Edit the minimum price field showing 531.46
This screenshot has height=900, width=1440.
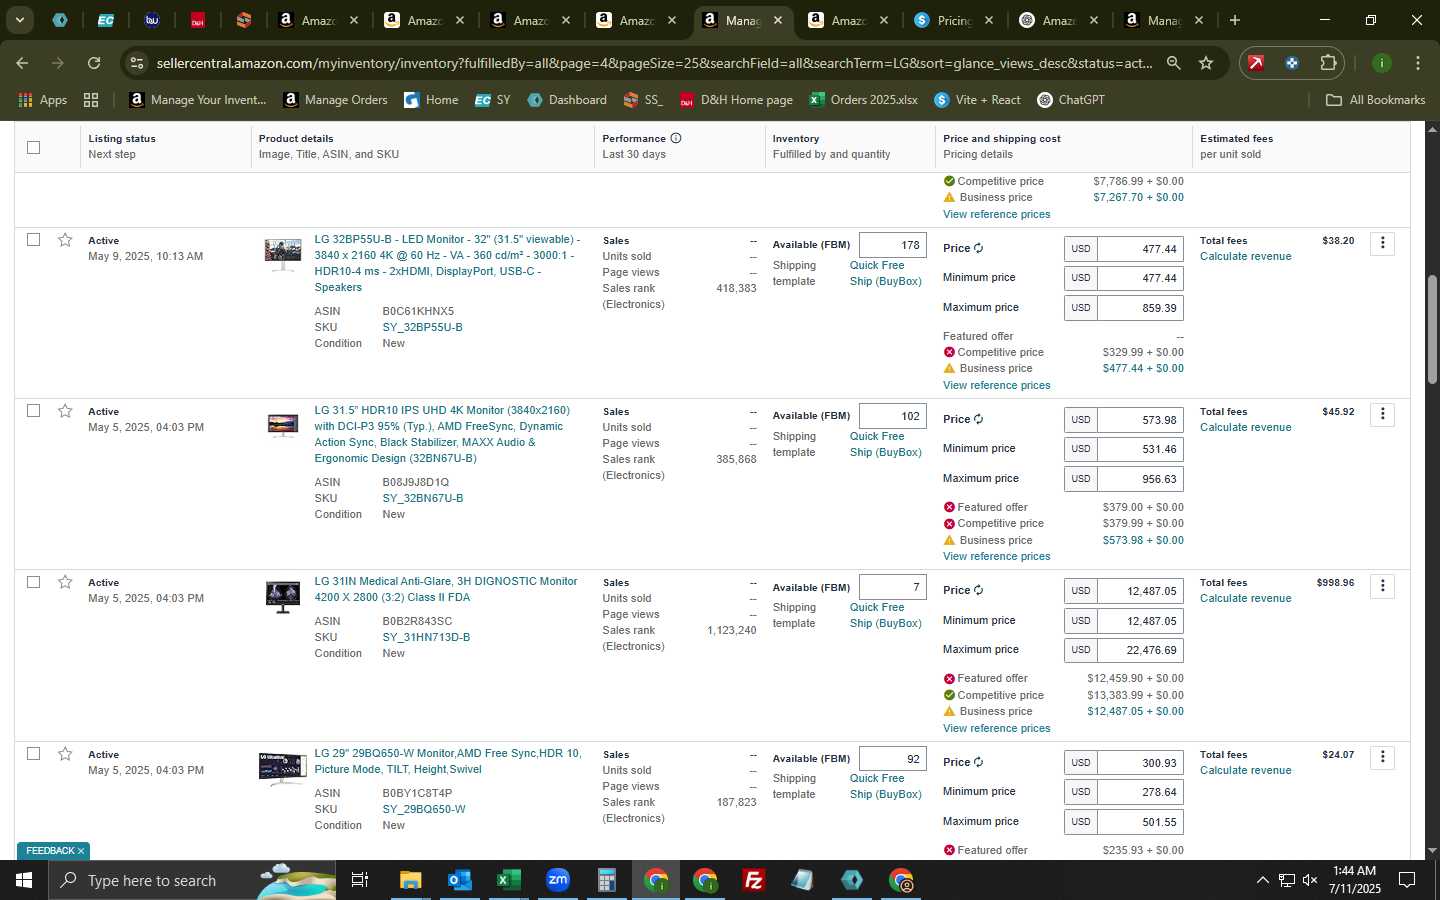[1140, 449]
